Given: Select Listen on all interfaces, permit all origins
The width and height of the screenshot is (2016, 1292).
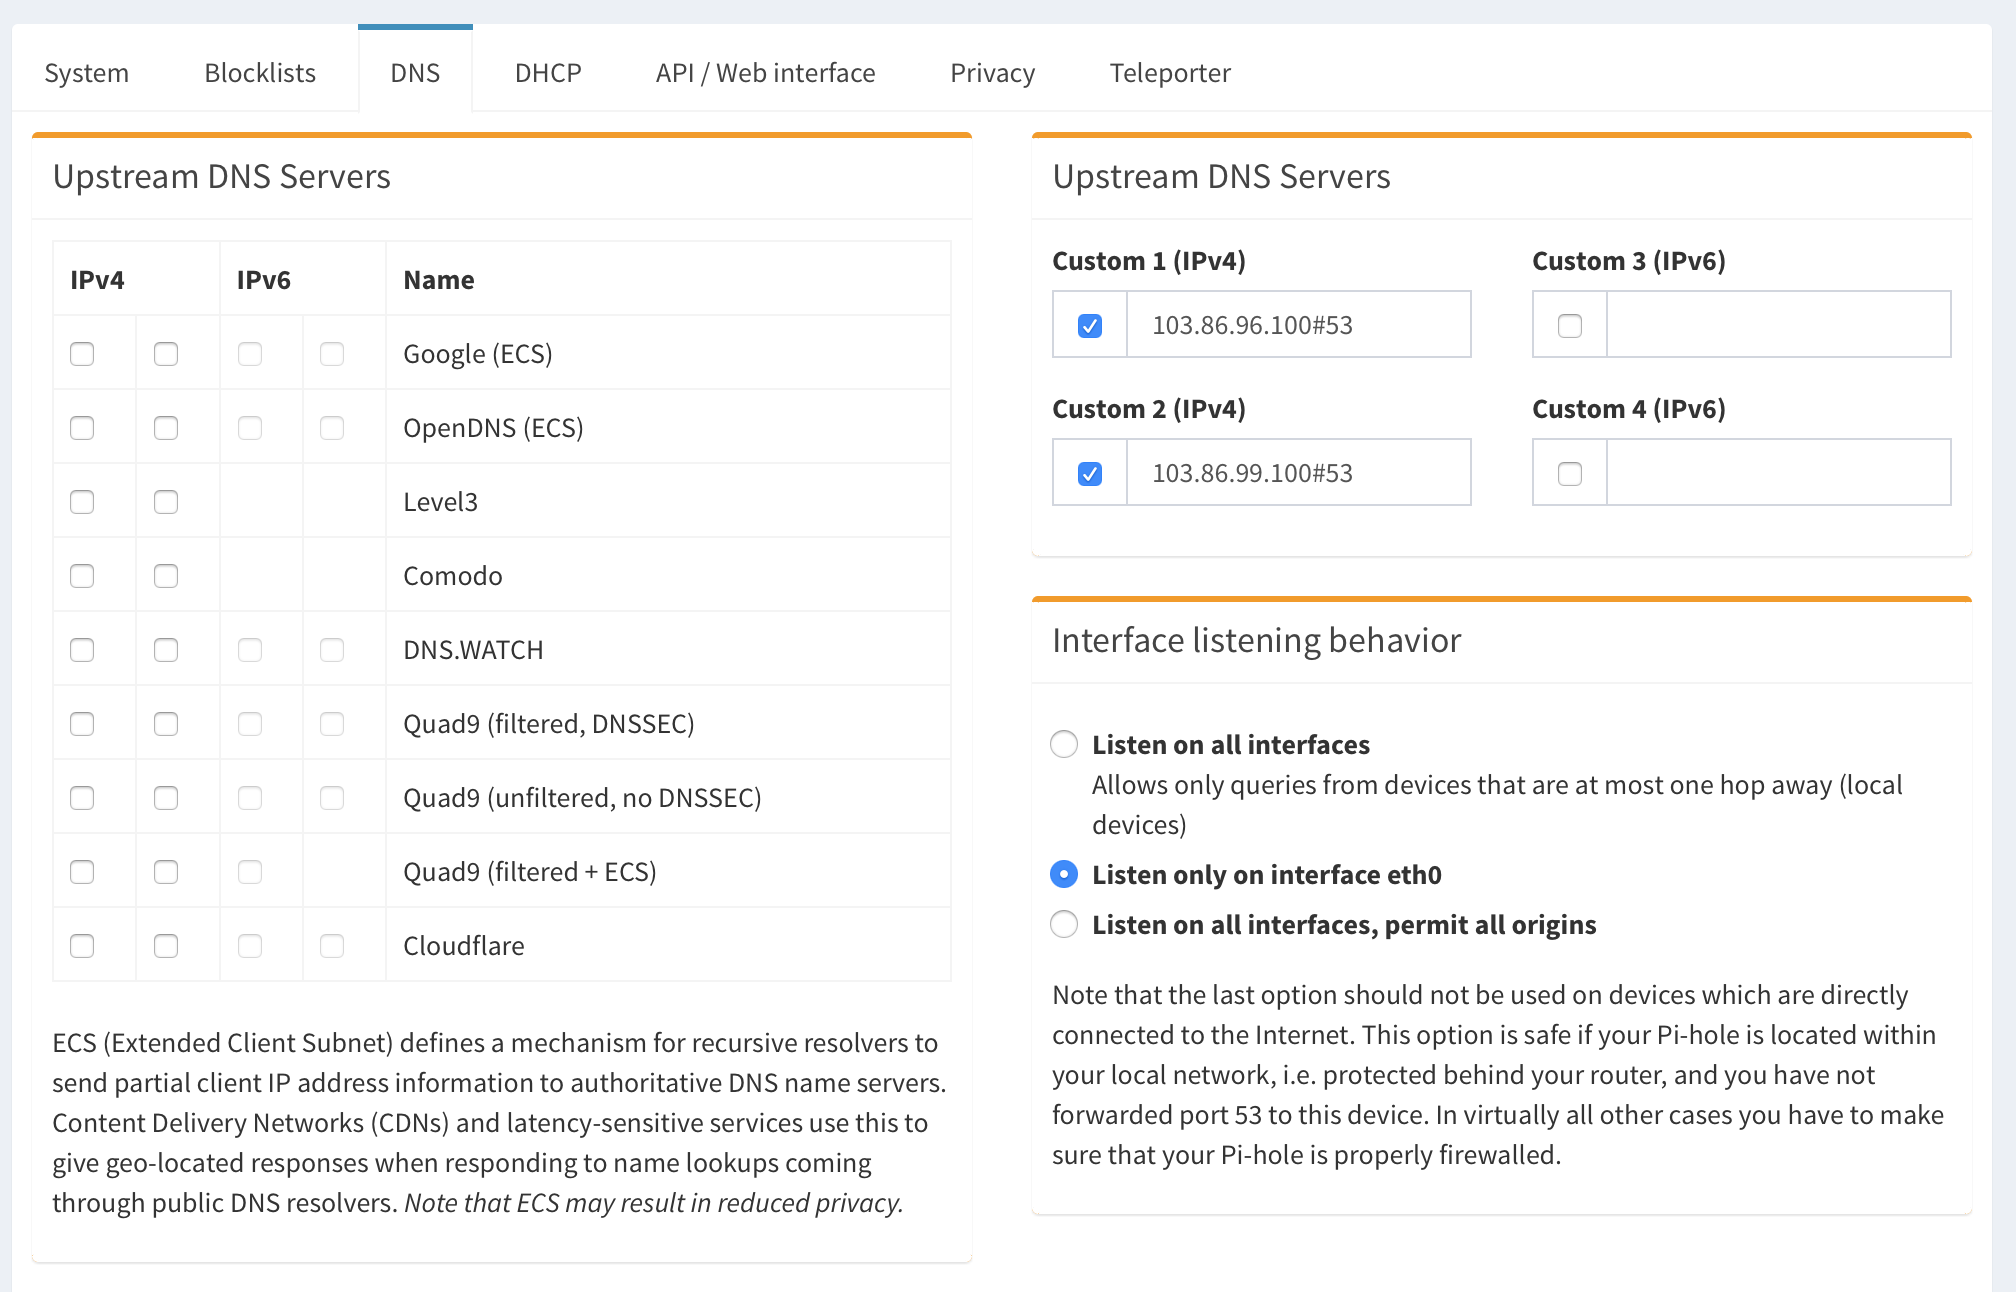Looking at the screenshot, I should (x=1063, y=924).
